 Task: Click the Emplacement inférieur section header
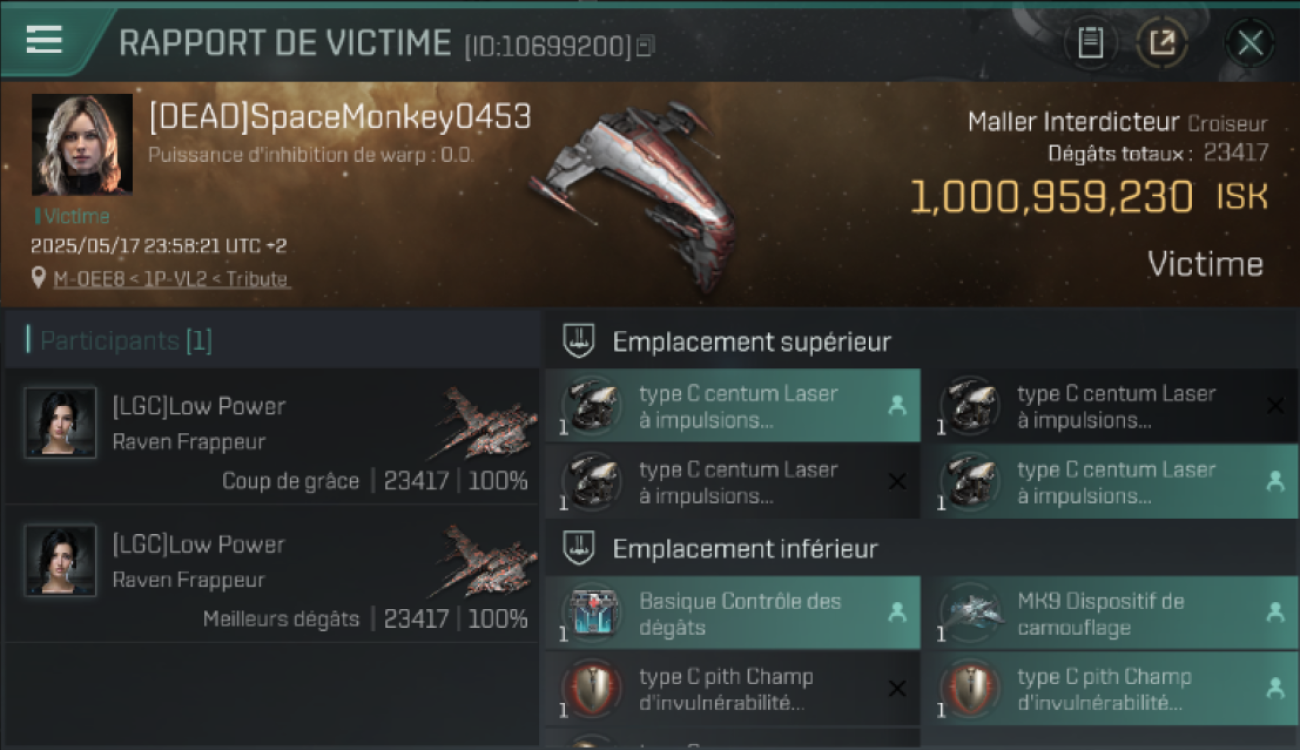745,549
